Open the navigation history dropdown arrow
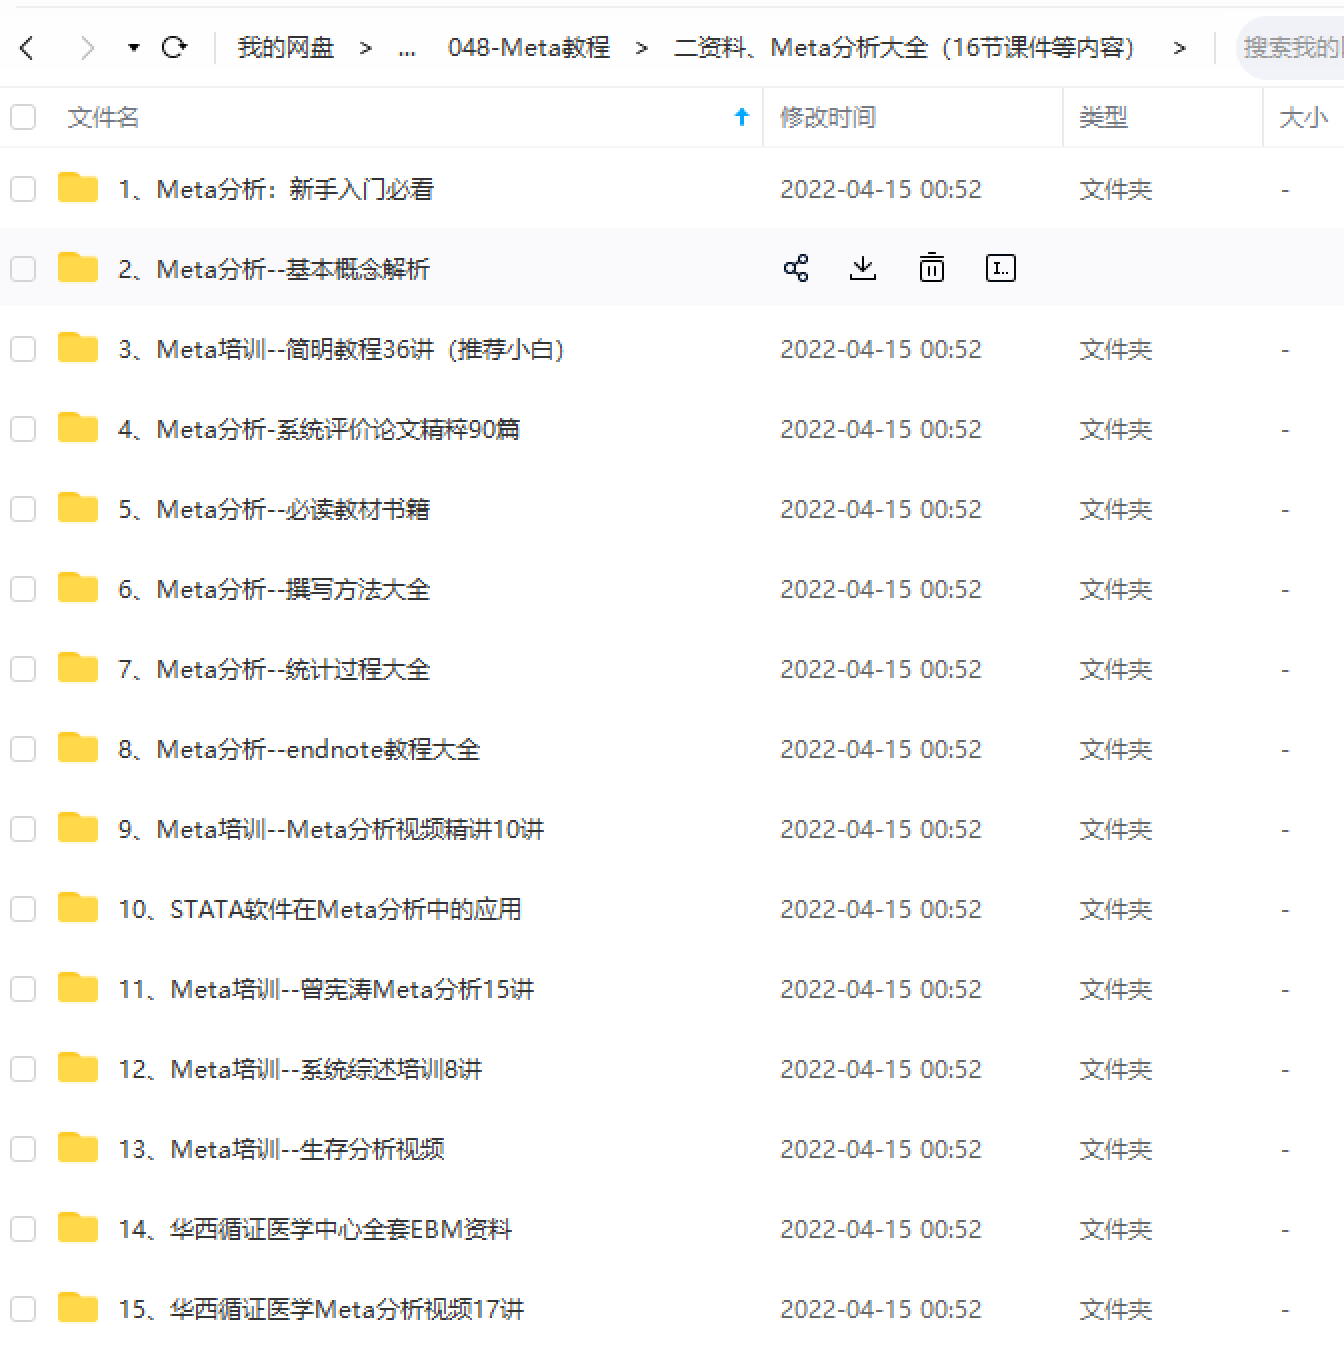Image resolution: width=1344 pixels, height=1346 pixels. pyautogui.click(x=133, y=47)
